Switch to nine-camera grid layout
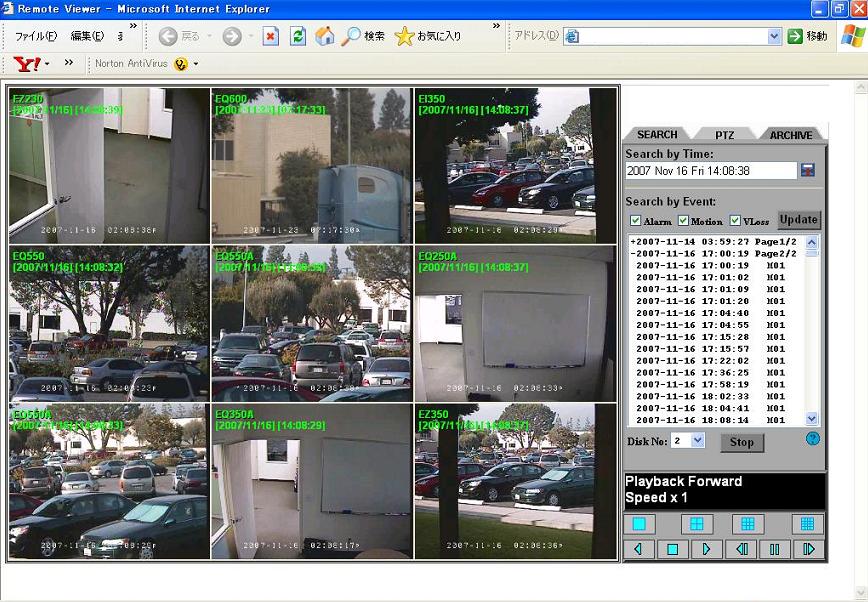 pyautogui.click(x=747, y=524)
